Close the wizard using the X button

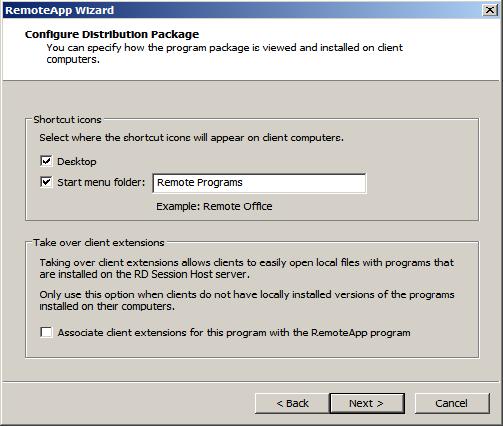(x=490, y=10)
